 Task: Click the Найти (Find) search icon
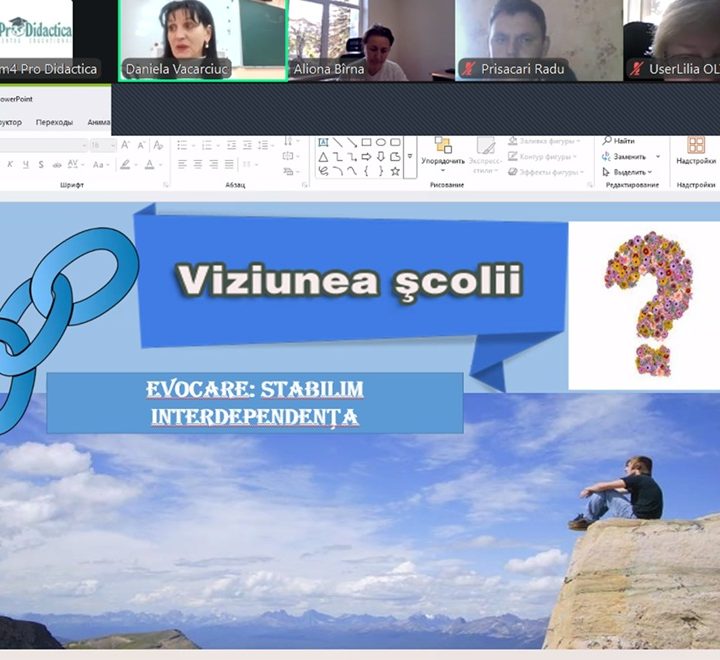click(619, 141)
